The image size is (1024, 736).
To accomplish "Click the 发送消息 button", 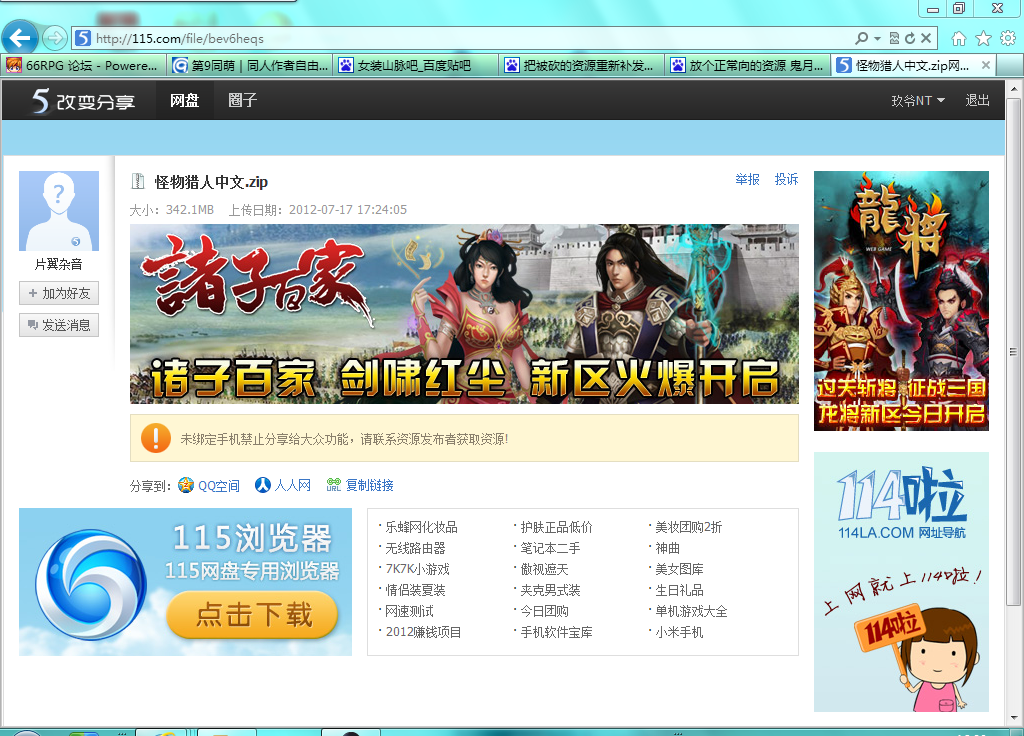I will click(59, 325).
